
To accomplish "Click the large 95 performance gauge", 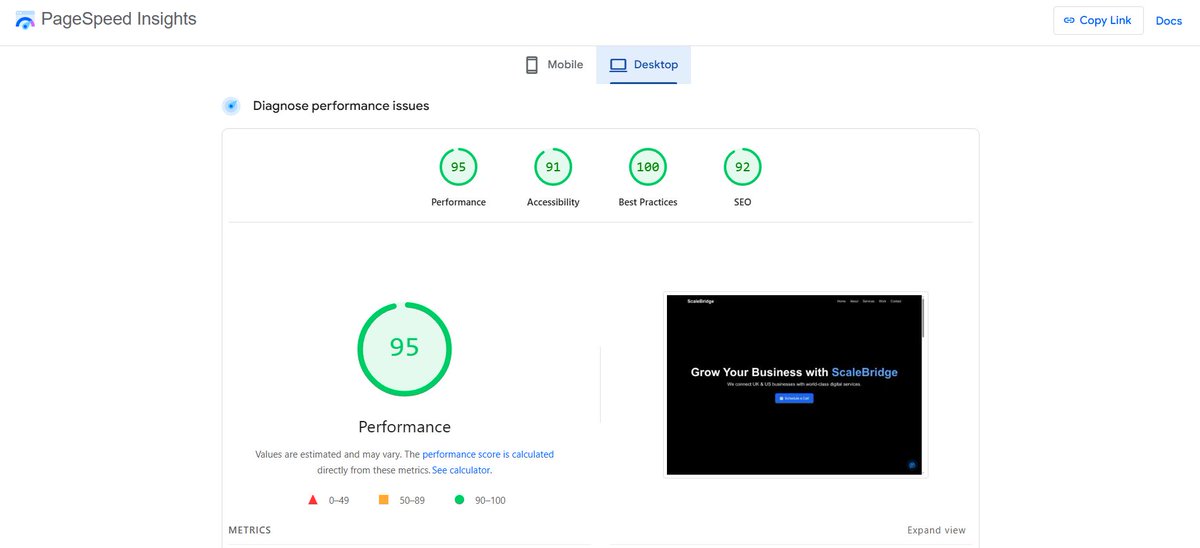I will (x=404, y=348).
